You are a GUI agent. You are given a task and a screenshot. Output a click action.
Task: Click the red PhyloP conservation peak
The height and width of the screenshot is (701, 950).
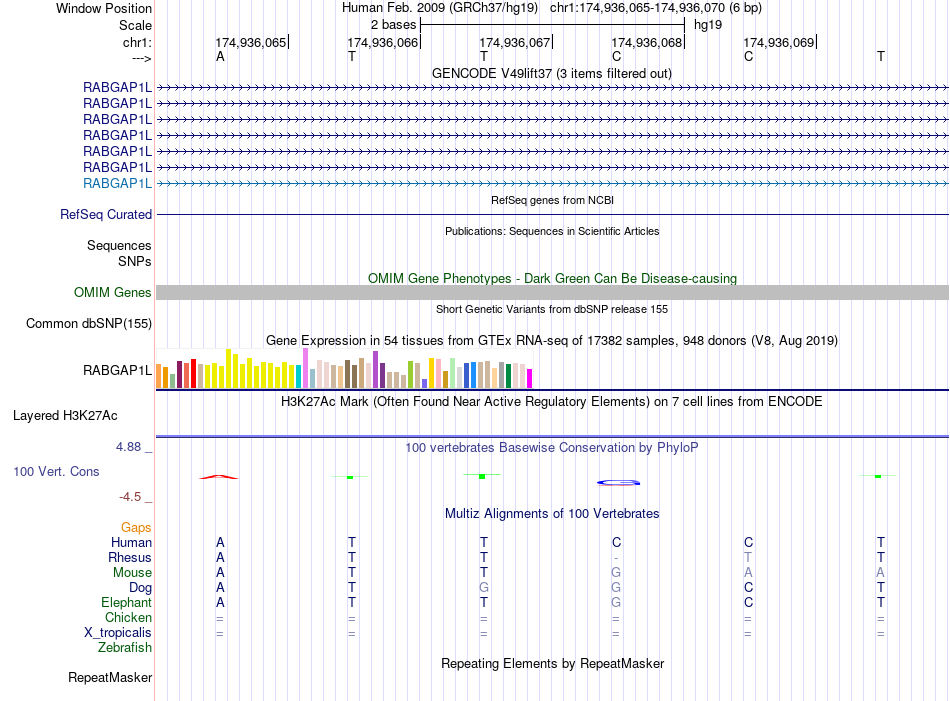point(219,477)
